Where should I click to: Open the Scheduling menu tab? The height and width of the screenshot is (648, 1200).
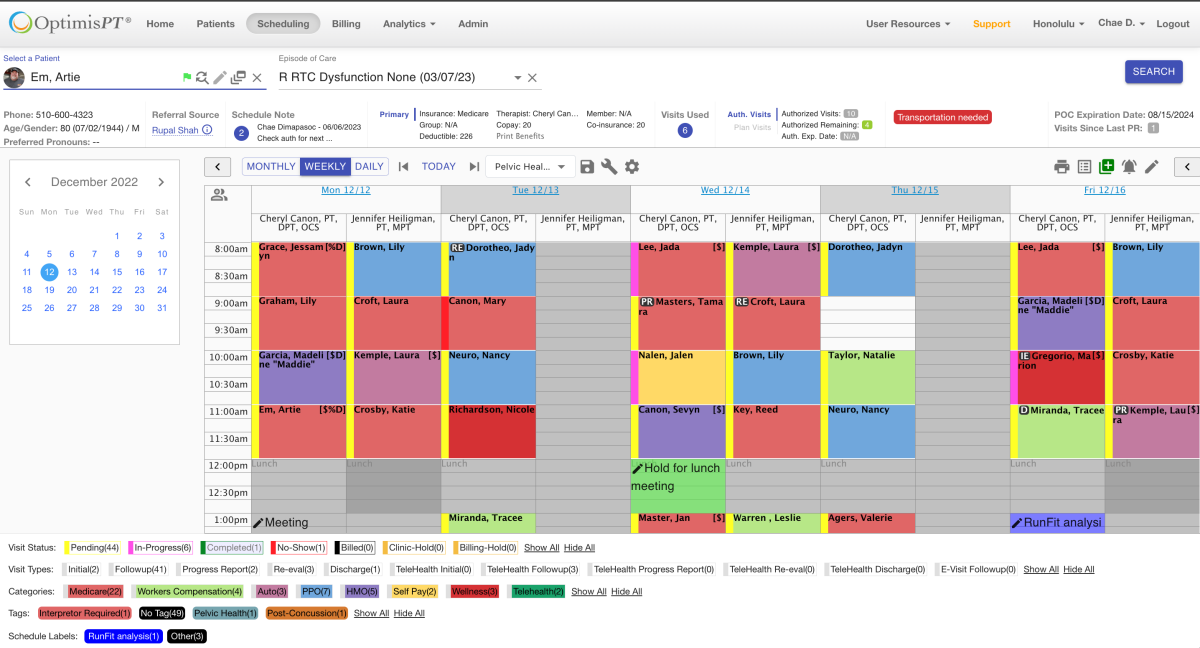point(282,23)
